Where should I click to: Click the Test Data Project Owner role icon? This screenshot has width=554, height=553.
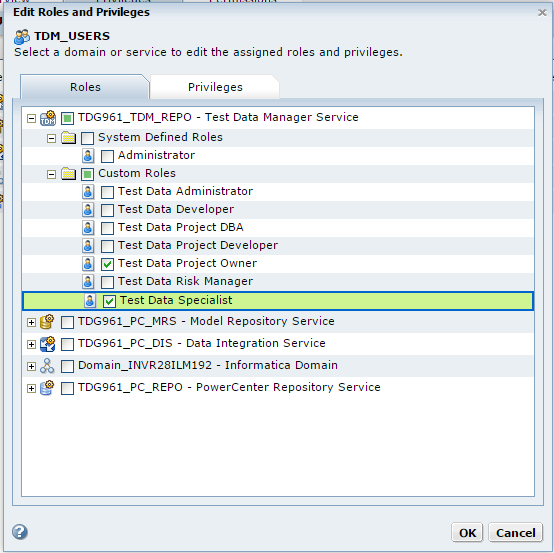(x=88, y=264)
